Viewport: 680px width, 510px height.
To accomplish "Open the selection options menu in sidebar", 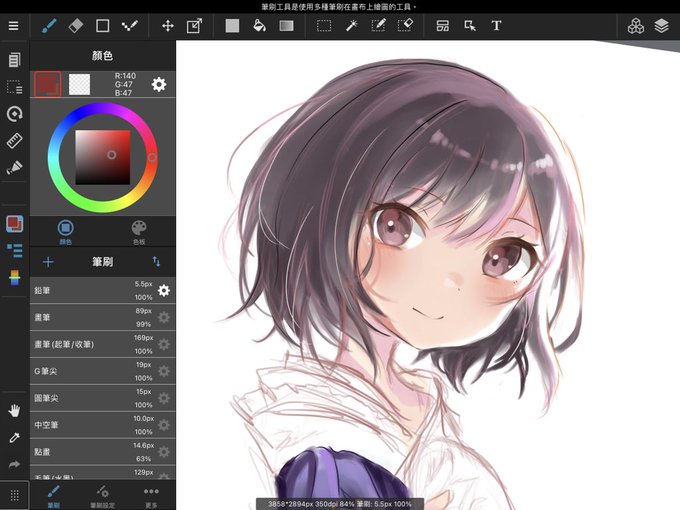I will (14, 87).
